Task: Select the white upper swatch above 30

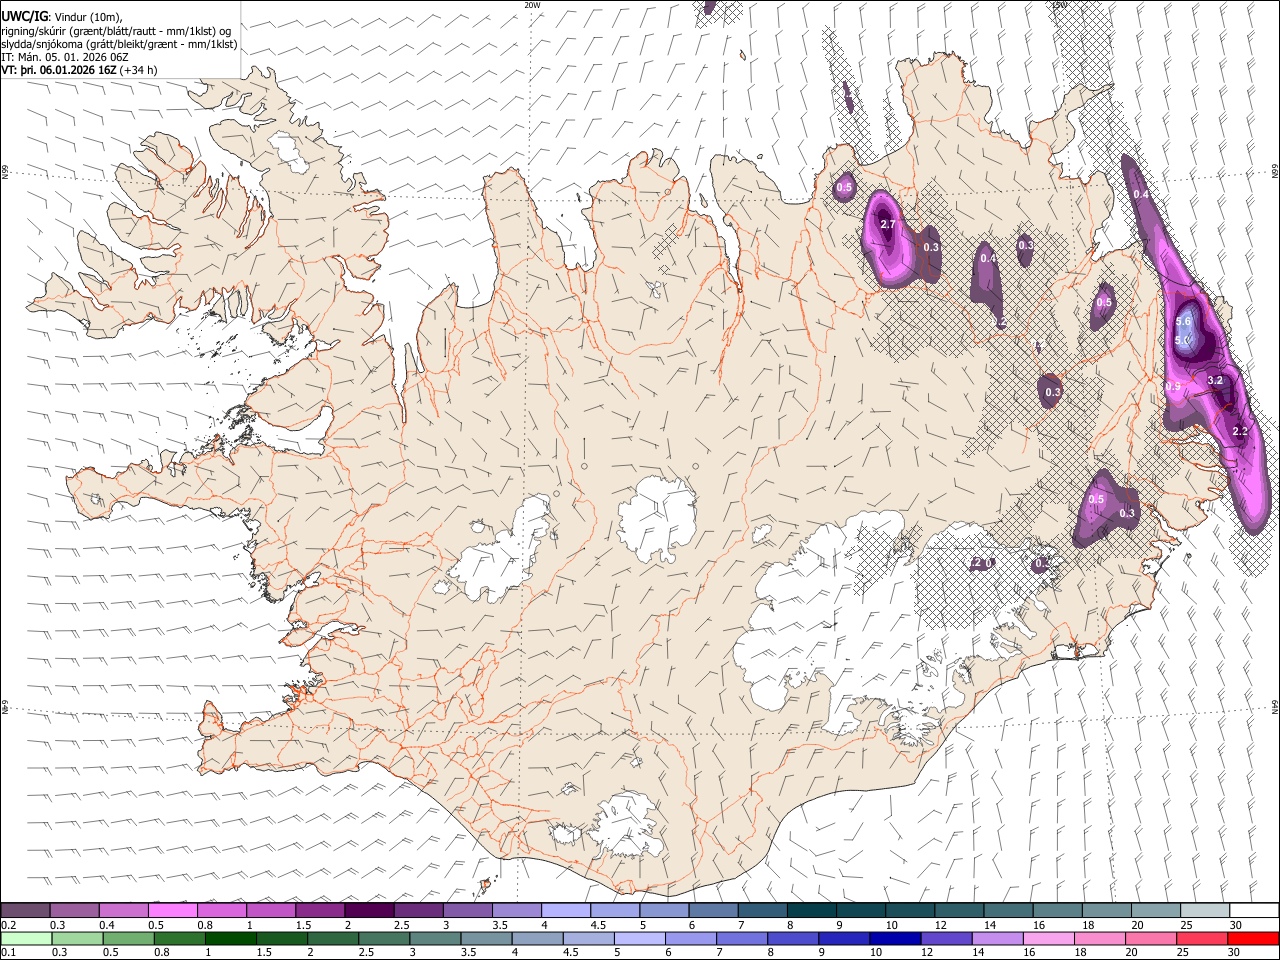Action: (1254, 910)
